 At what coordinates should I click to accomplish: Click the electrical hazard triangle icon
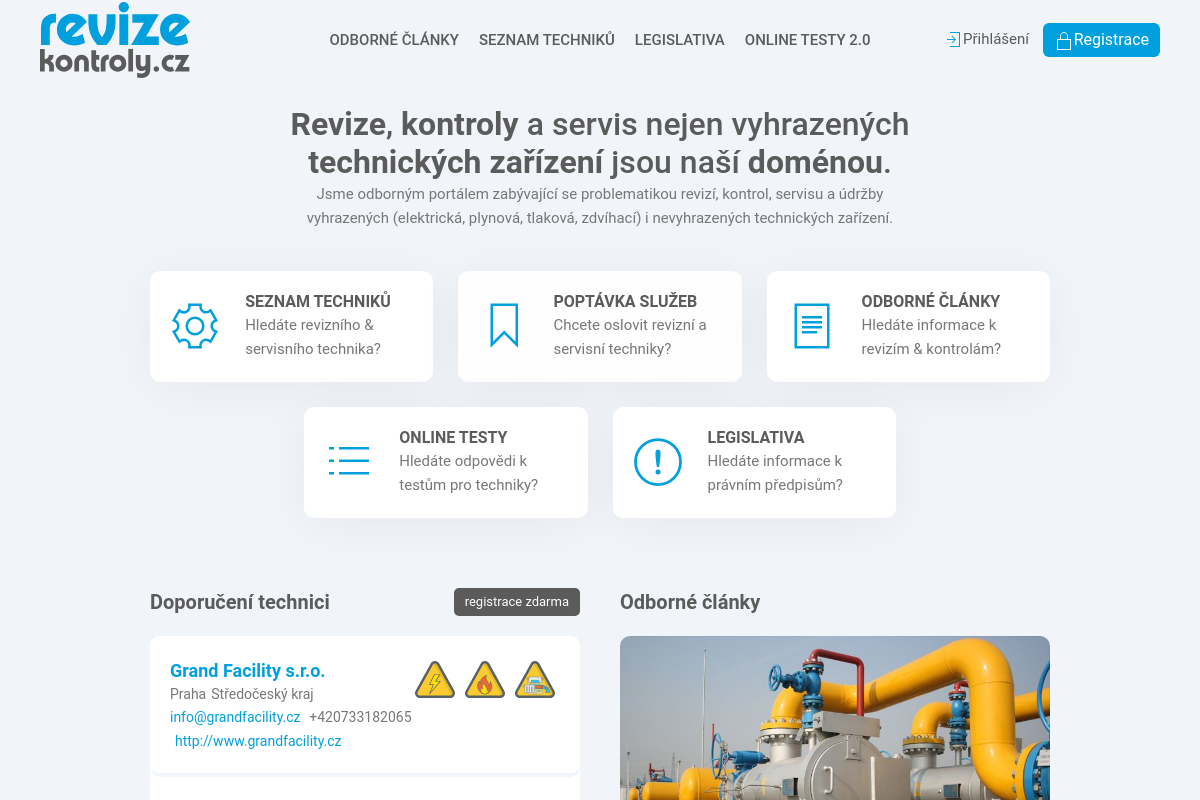point(435,680)
